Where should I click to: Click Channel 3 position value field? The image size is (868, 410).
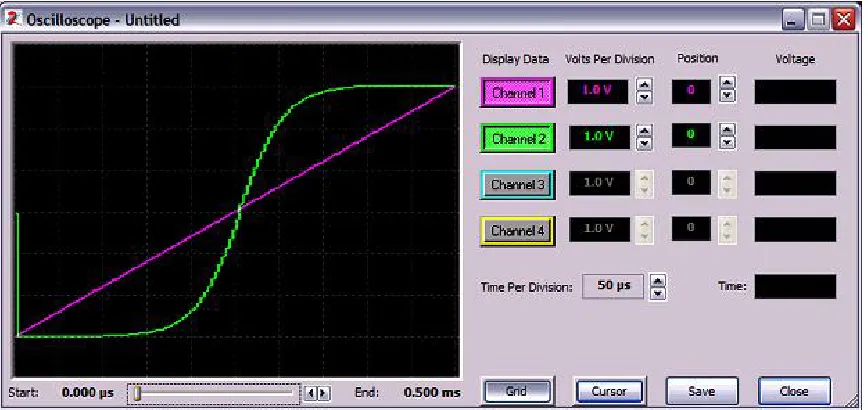click(x=691, y=183)
